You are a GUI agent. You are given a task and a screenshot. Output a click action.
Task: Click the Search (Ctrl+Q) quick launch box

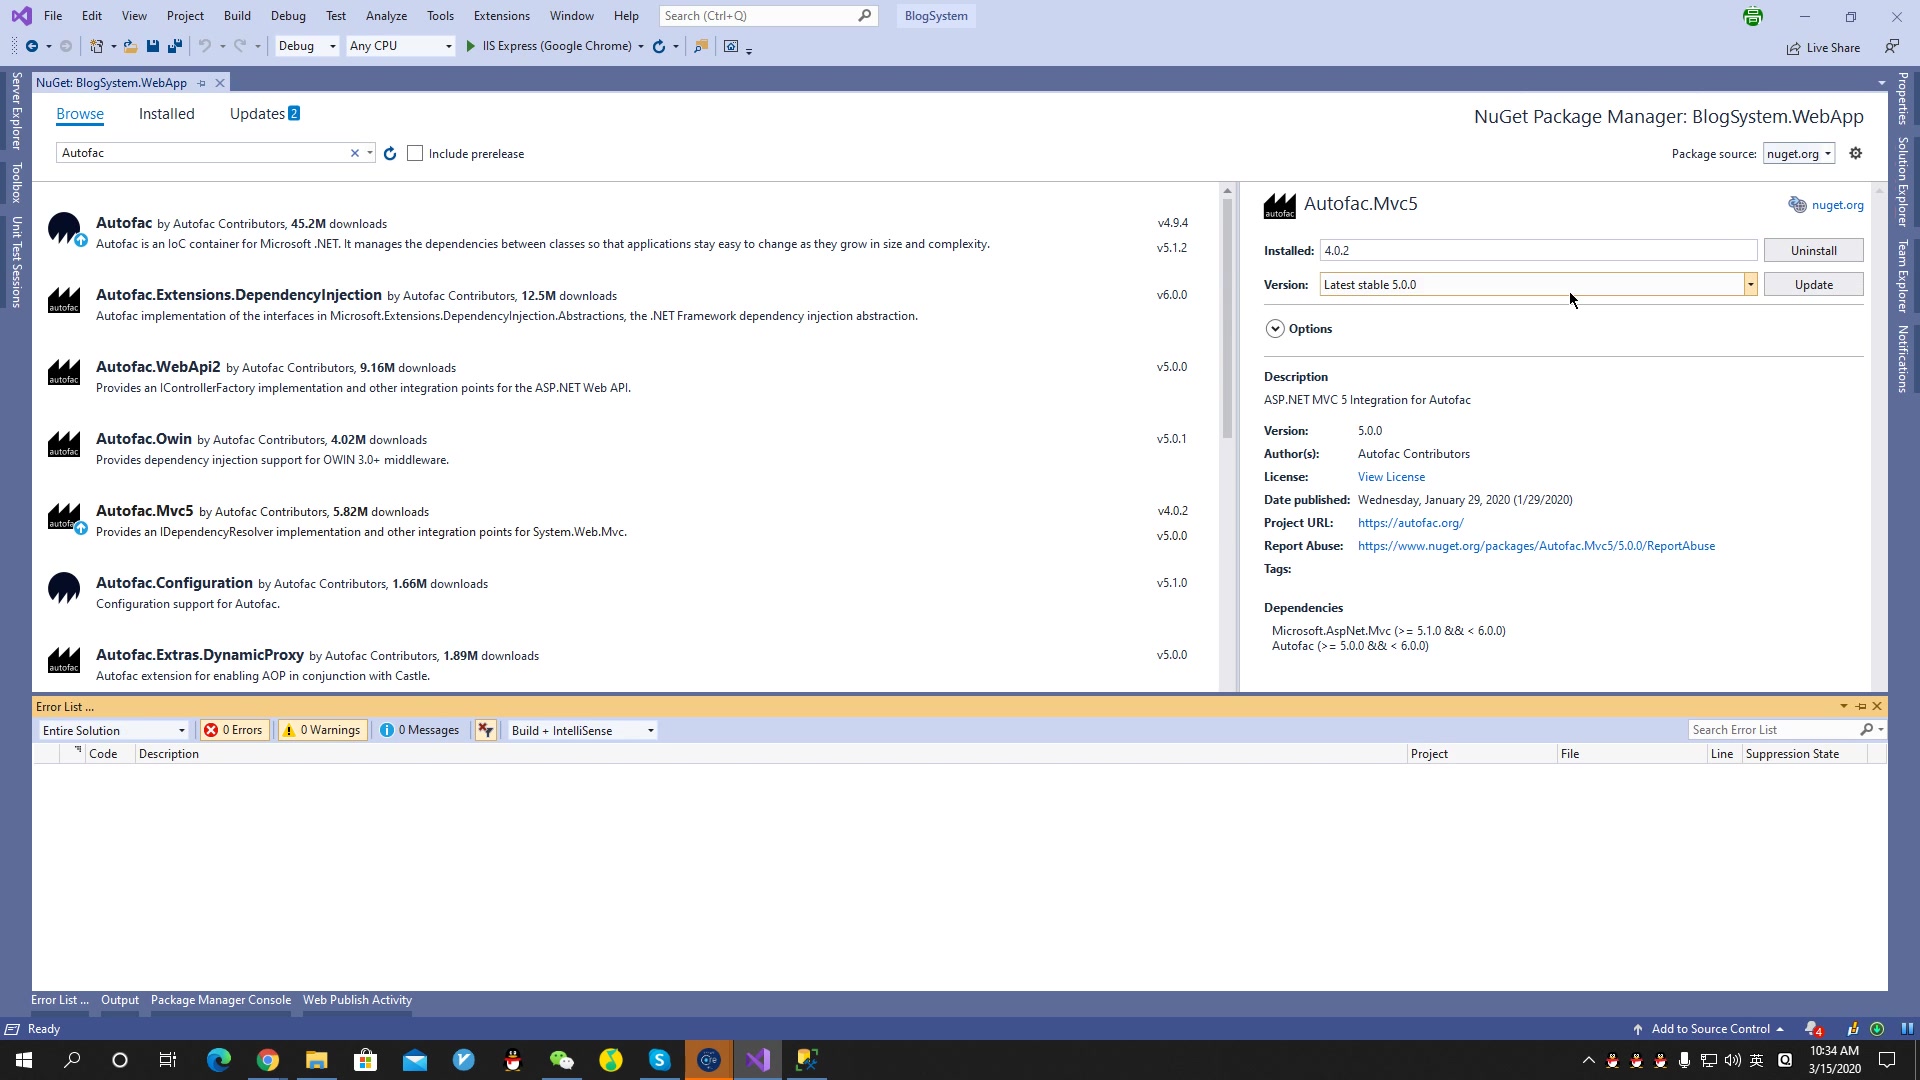pyautogui.click(x=768, y=16)
